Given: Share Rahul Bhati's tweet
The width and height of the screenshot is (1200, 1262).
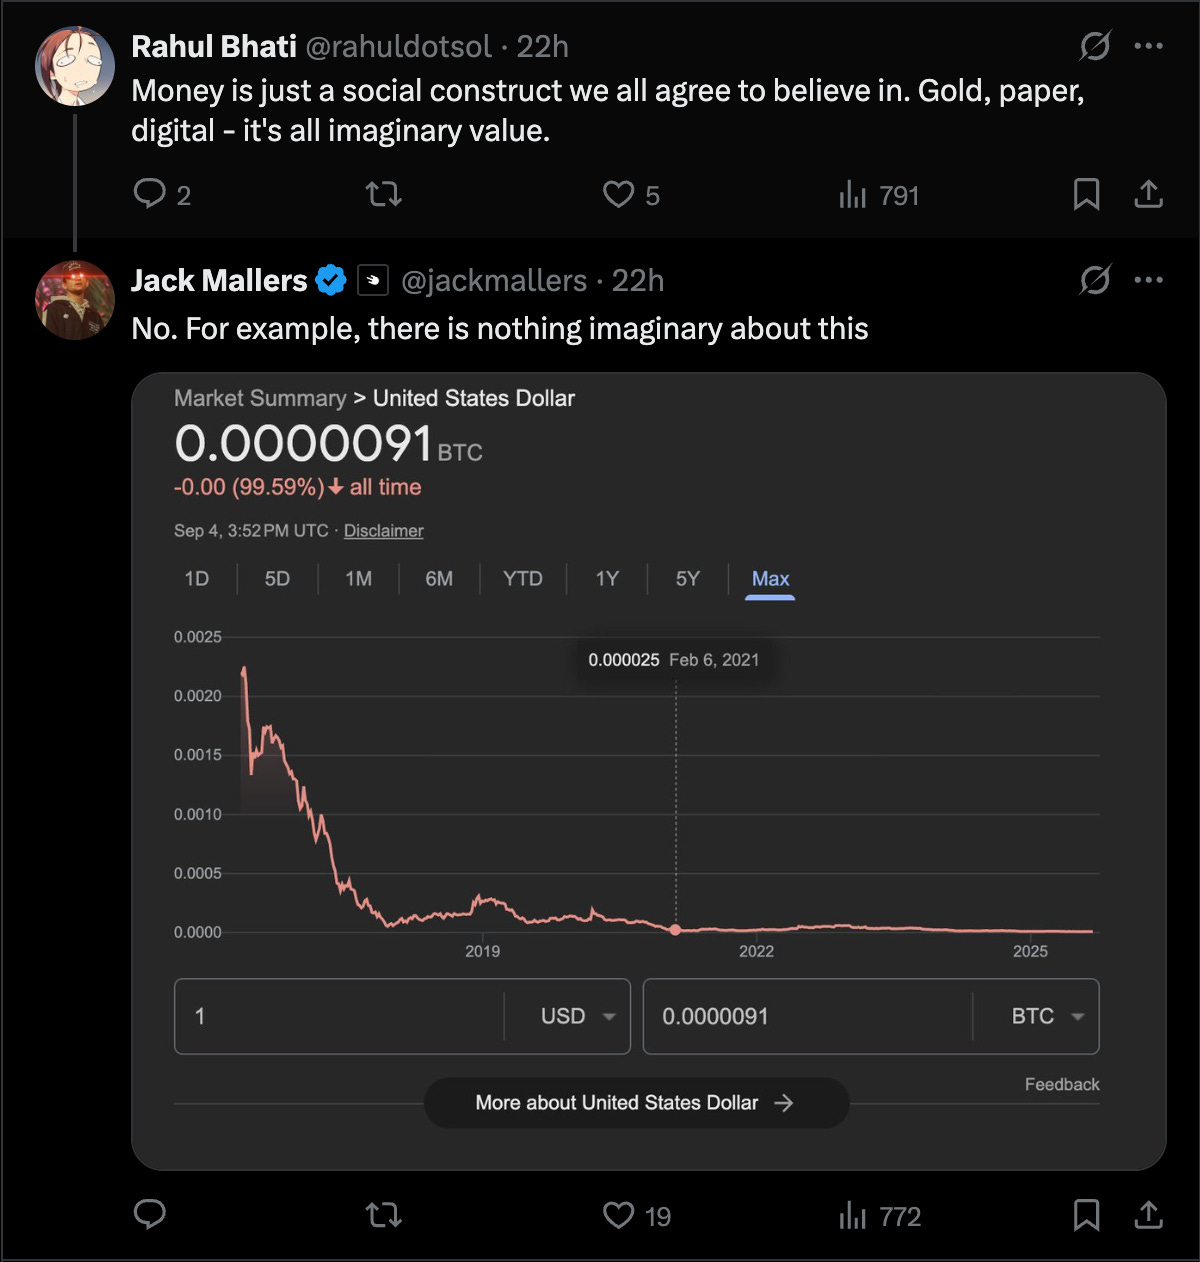Looking at the screenshot, I should point(1148,194).
